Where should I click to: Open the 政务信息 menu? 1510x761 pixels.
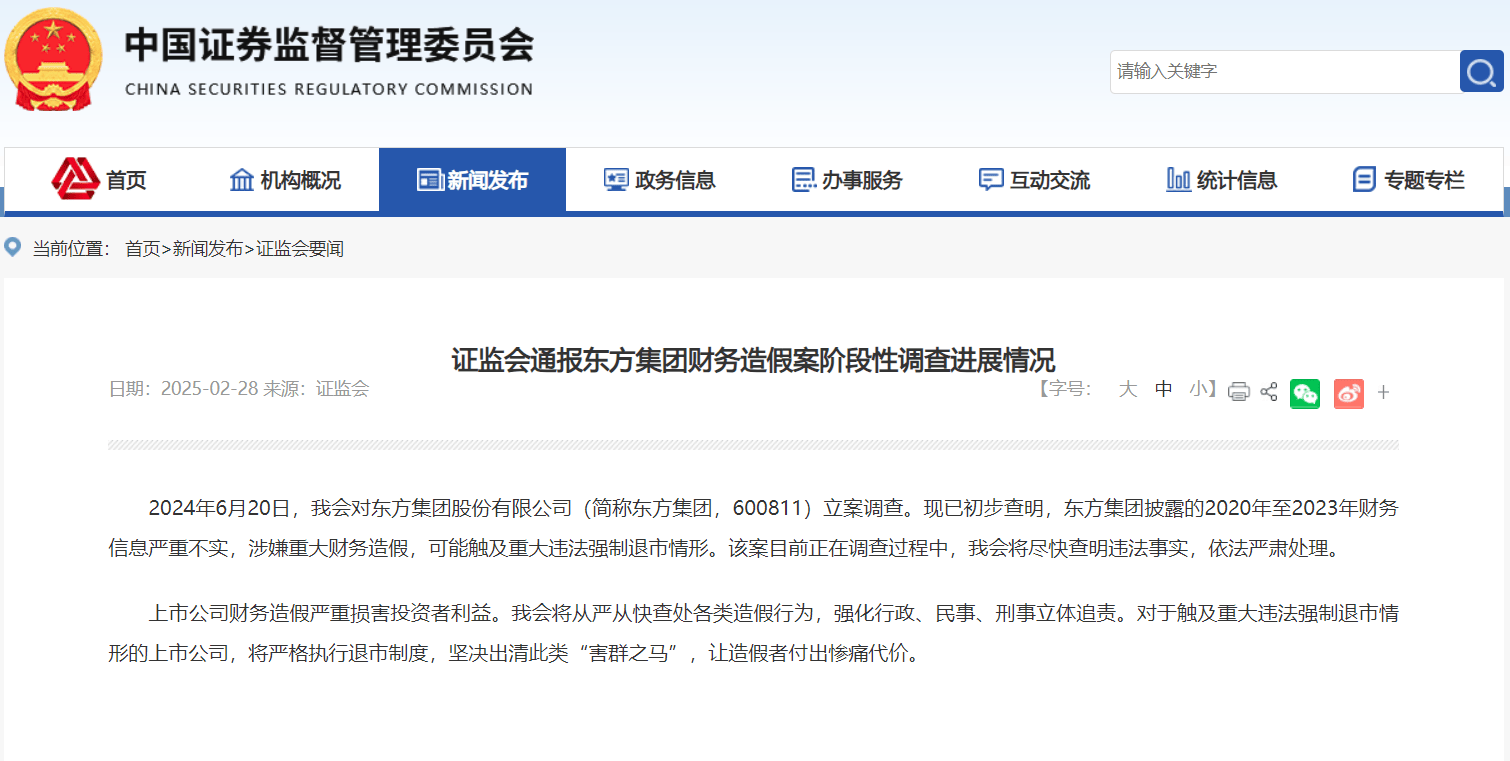coord(659,180)
